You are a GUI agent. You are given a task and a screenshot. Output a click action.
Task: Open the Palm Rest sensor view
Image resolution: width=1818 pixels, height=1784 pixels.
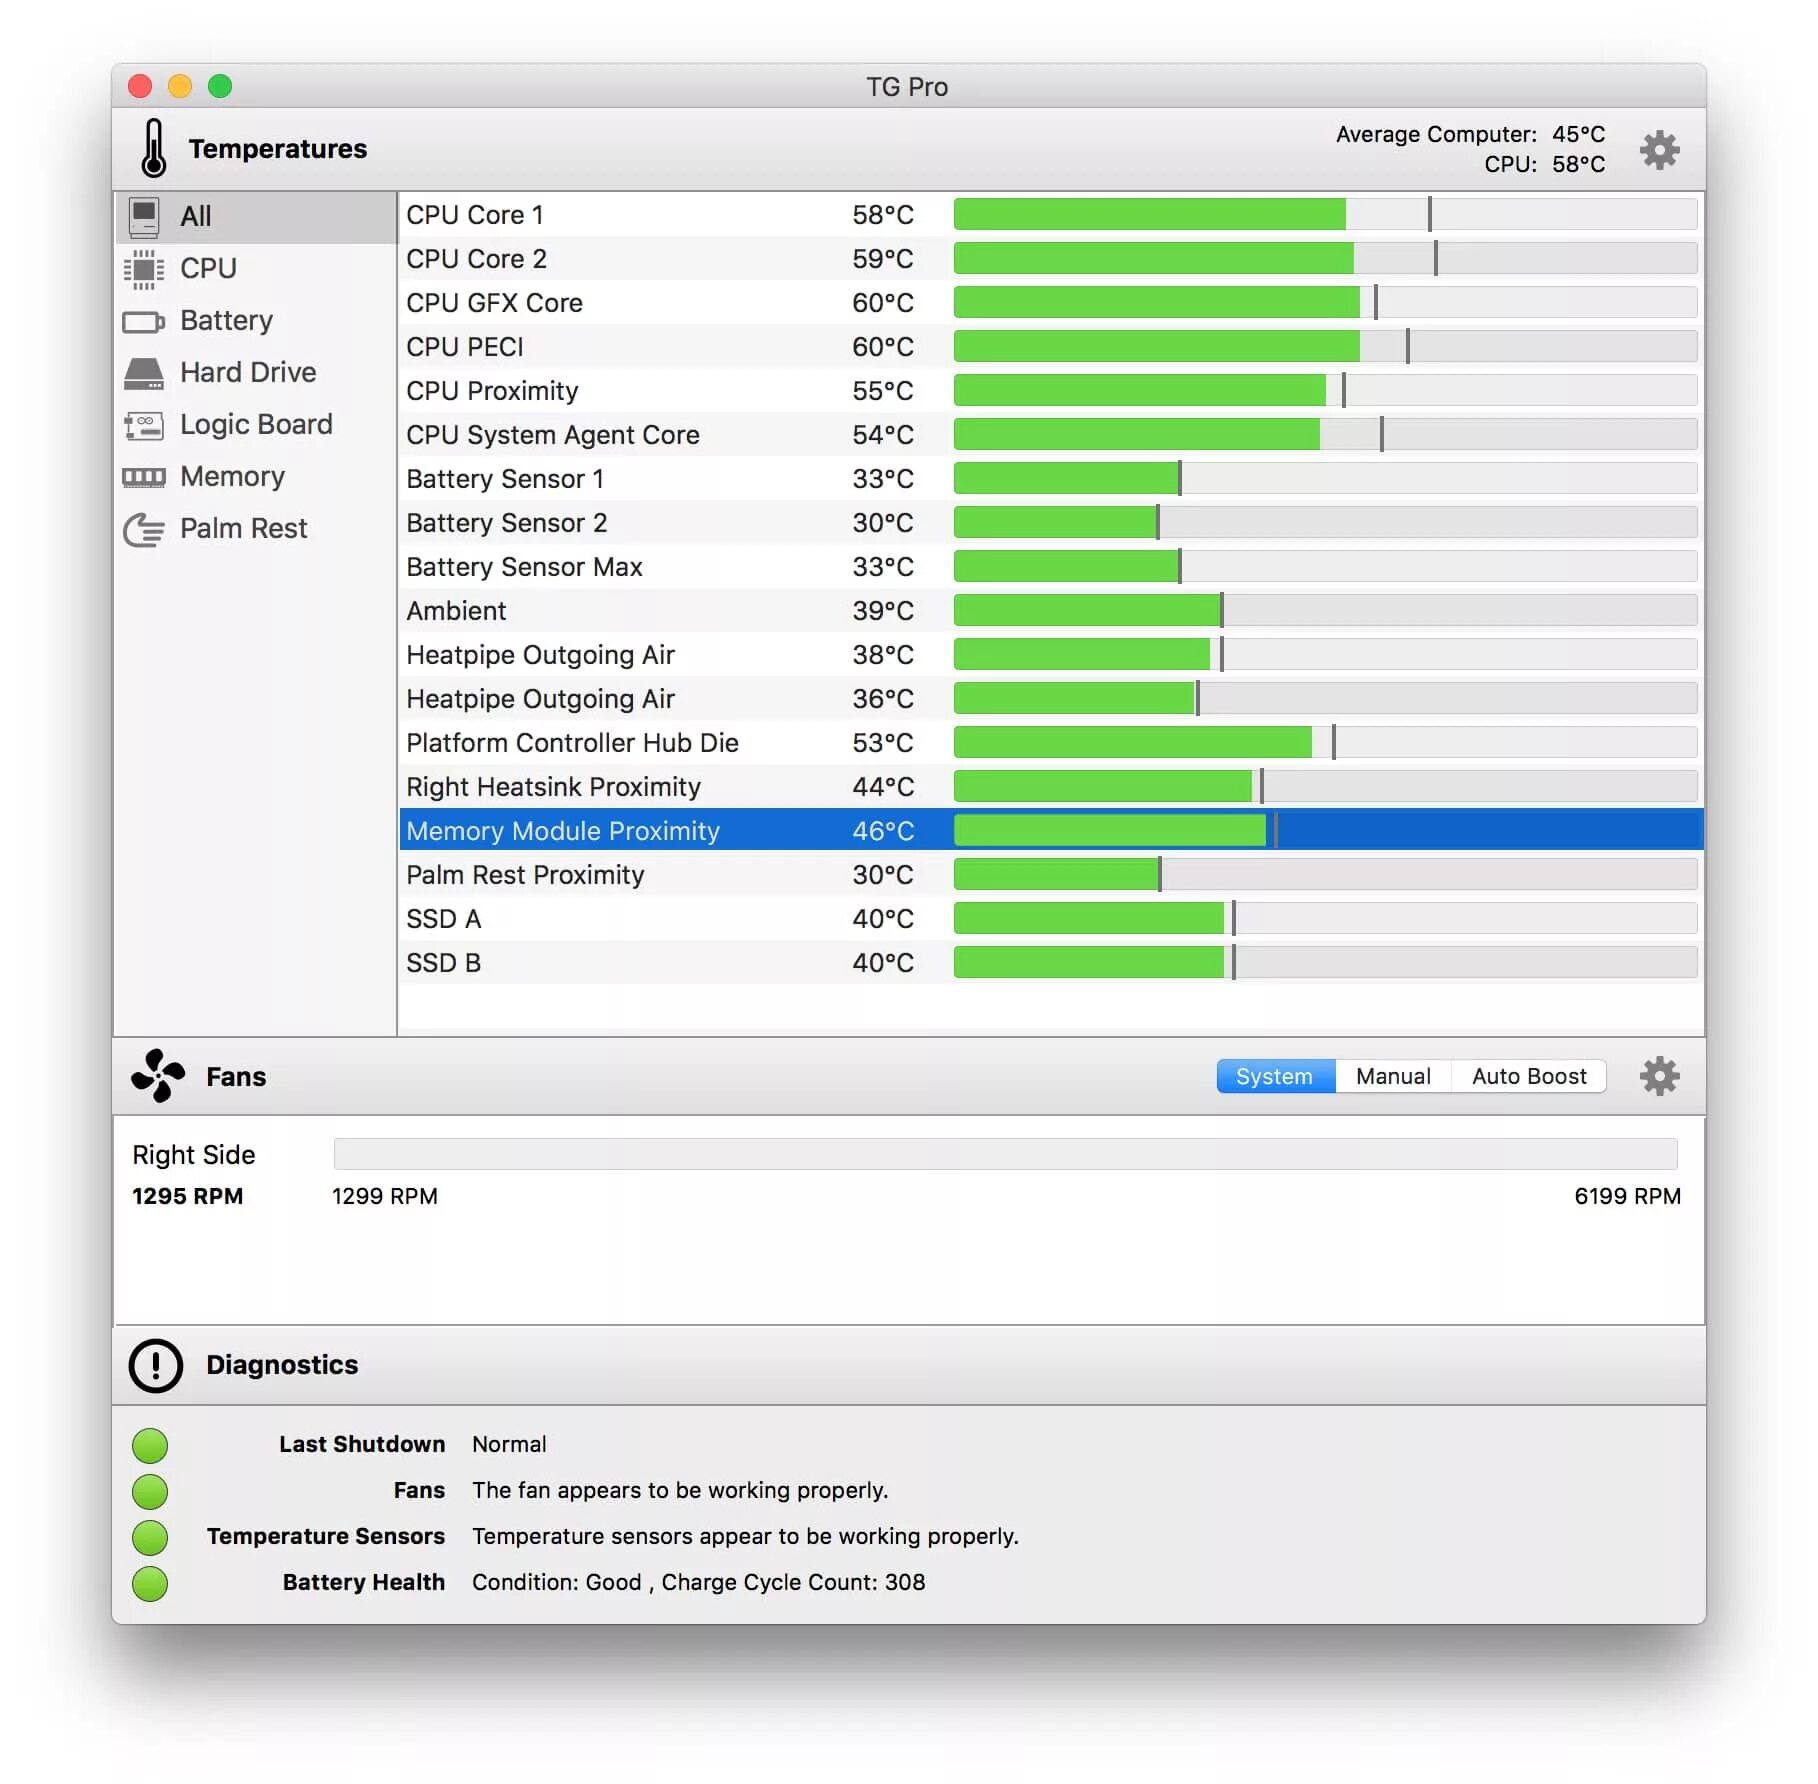tap(243, 528)
